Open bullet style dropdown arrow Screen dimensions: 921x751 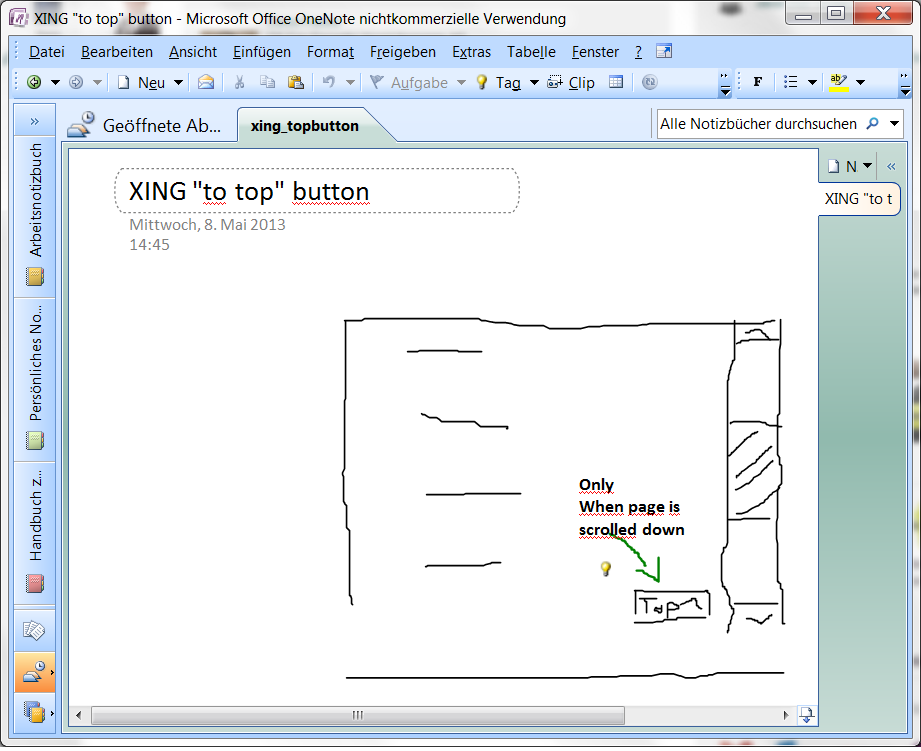(812, 82)
